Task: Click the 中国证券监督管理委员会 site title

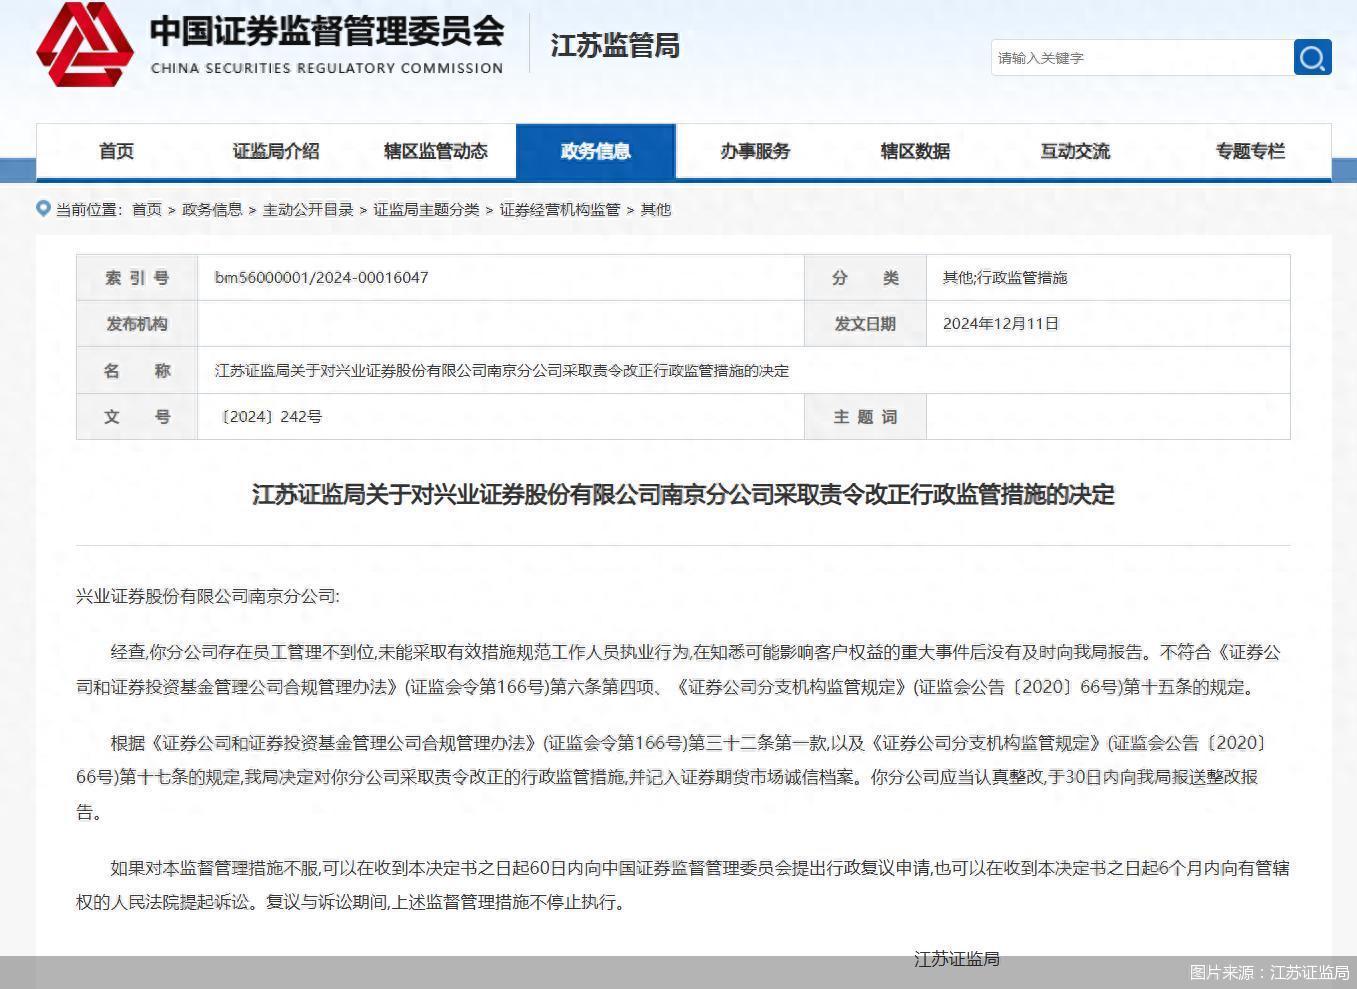Action: click(327, 31)
